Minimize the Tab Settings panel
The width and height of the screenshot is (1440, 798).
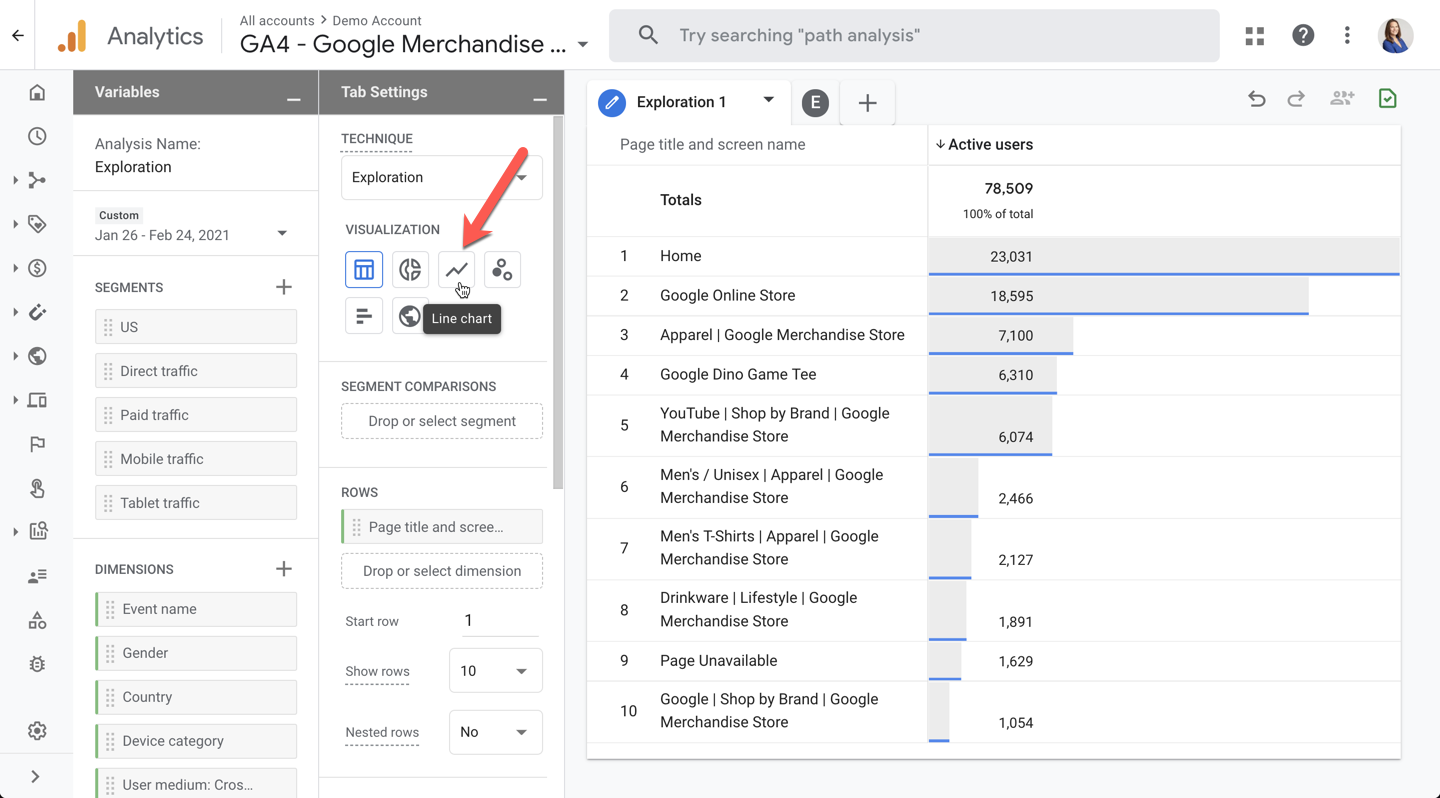pyautogui.click(x=540, y=99)
